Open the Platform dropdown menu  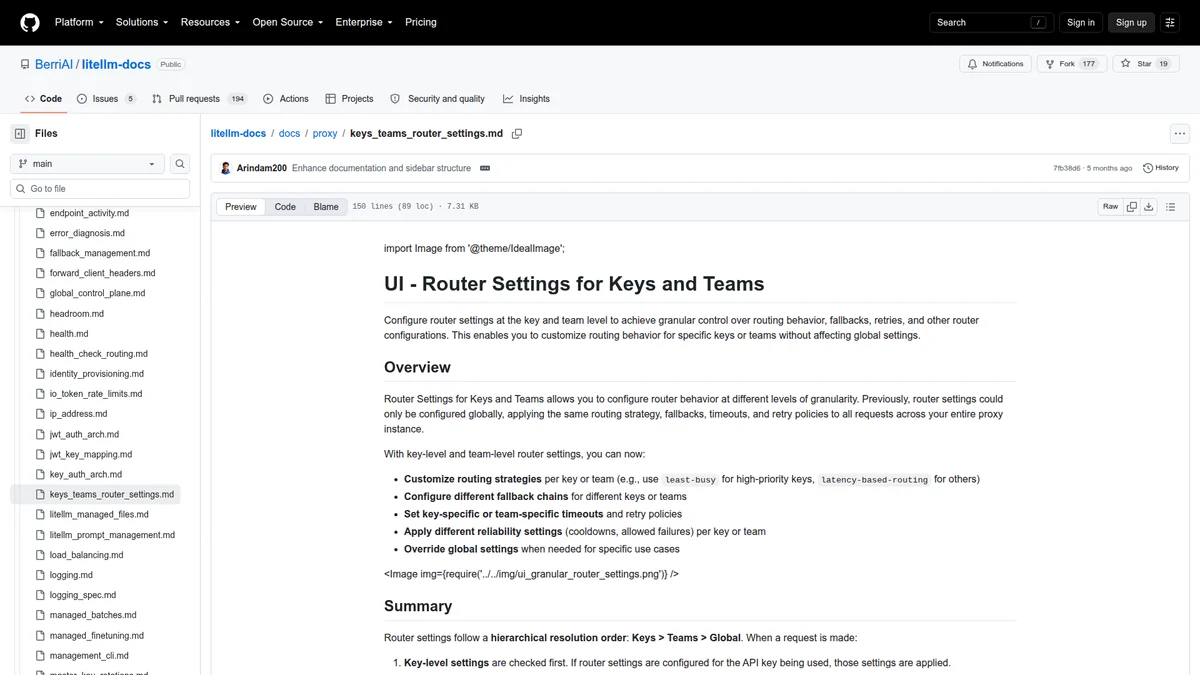pos(79,22)
